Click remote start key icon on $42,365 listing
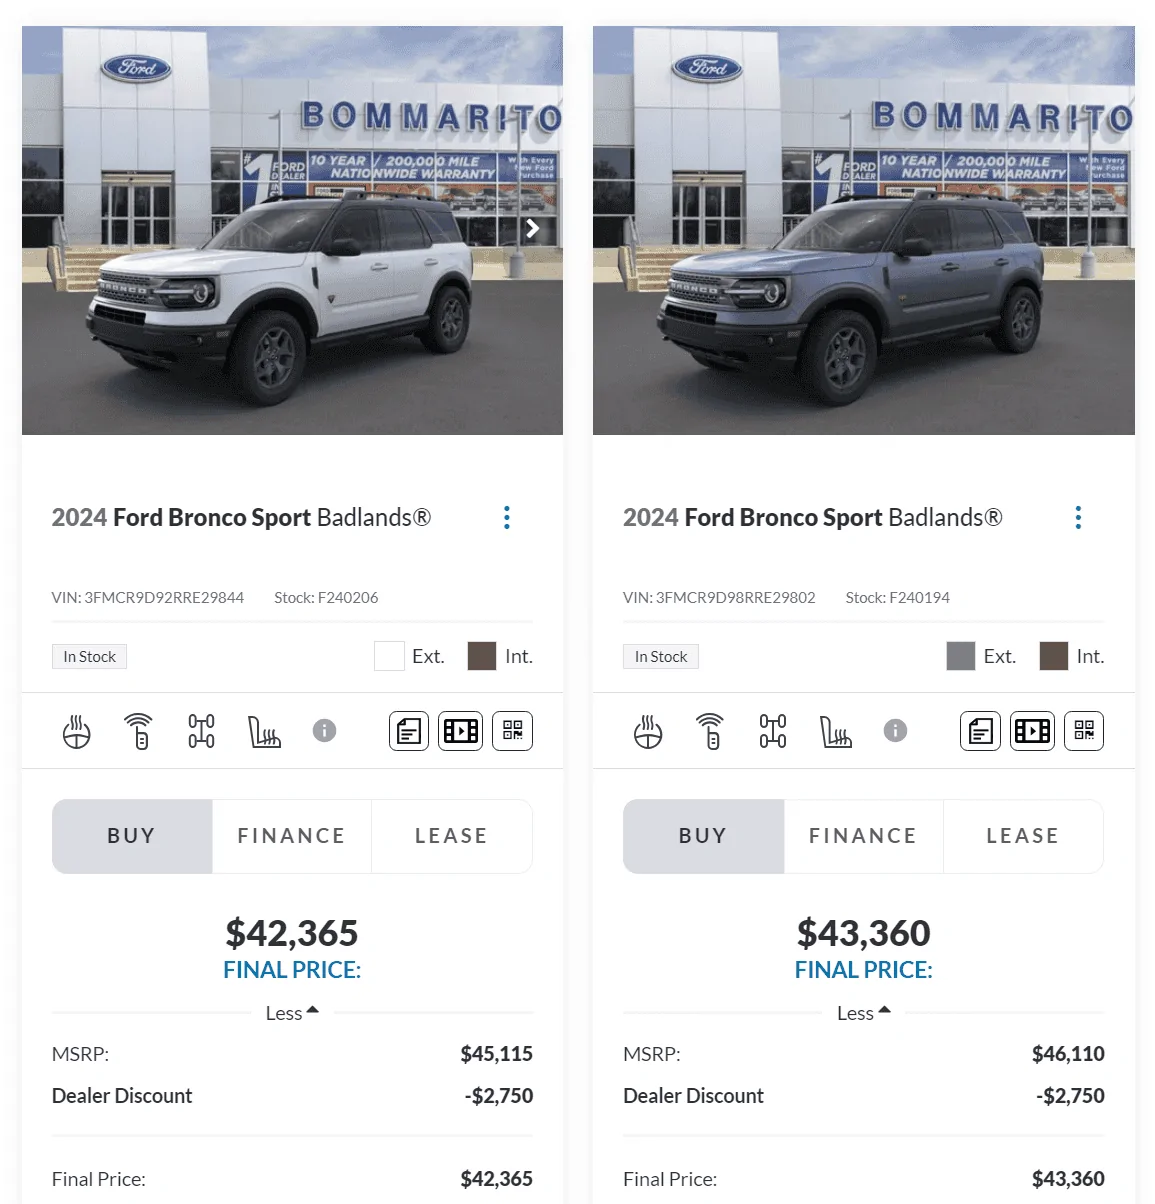The height and width of the screenshot is (1204, 1155). tap(139, 731)
